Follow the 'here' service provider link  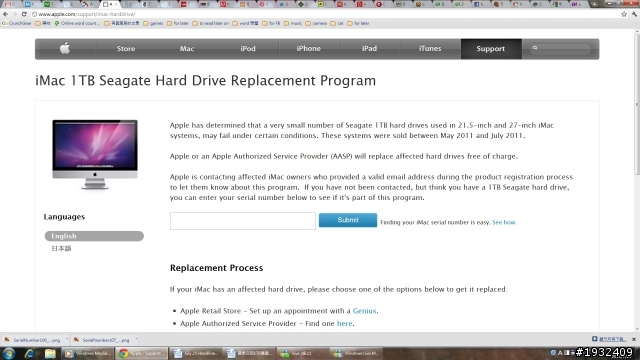[x=344, y=324]
